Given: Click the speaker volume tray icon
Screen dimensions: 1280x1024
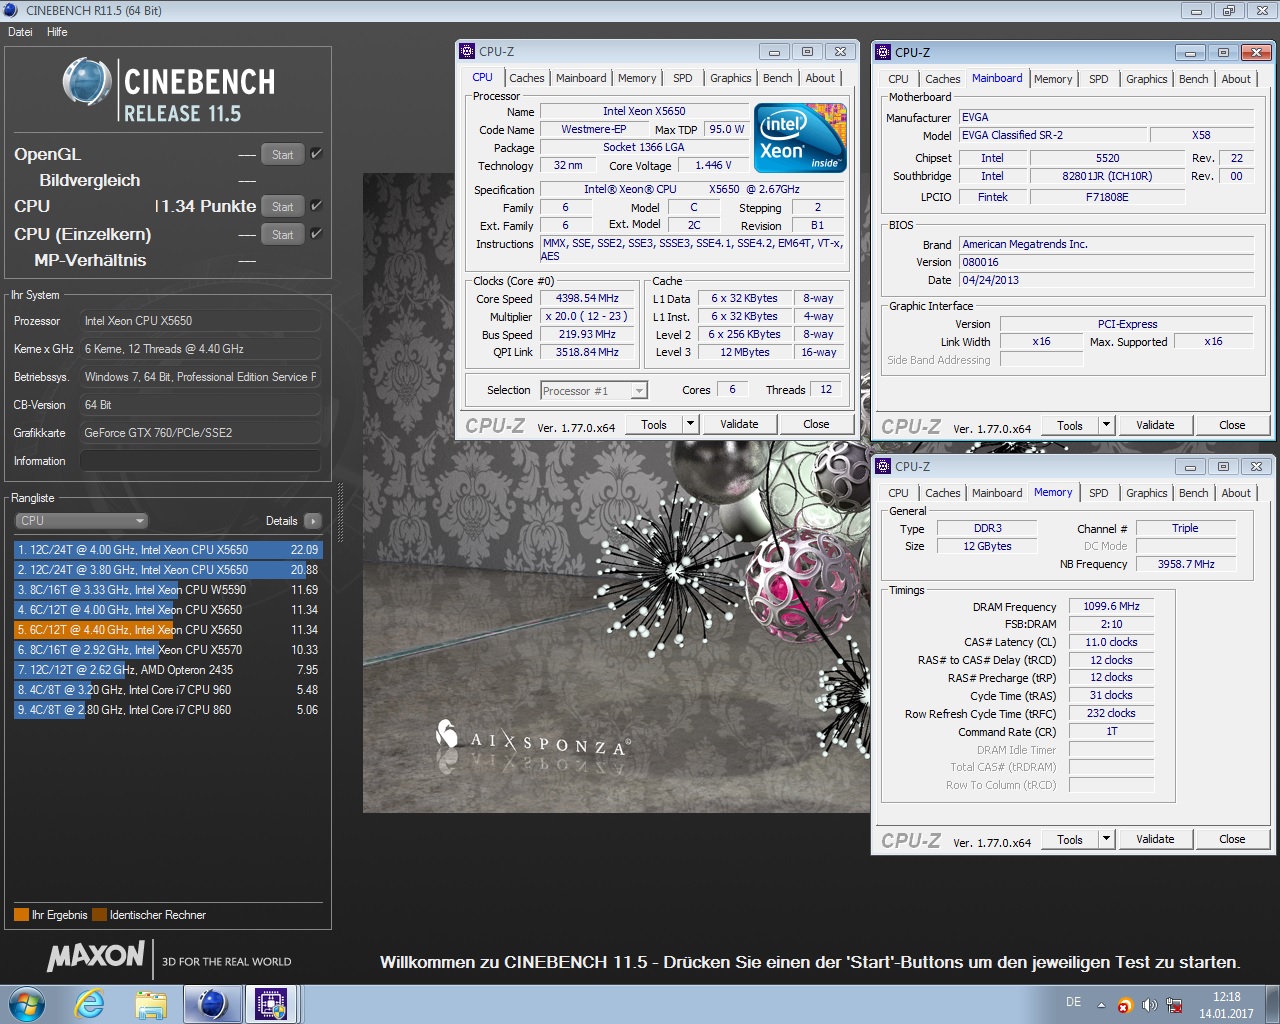Looking at the screenshot, I should 1150,1005.
